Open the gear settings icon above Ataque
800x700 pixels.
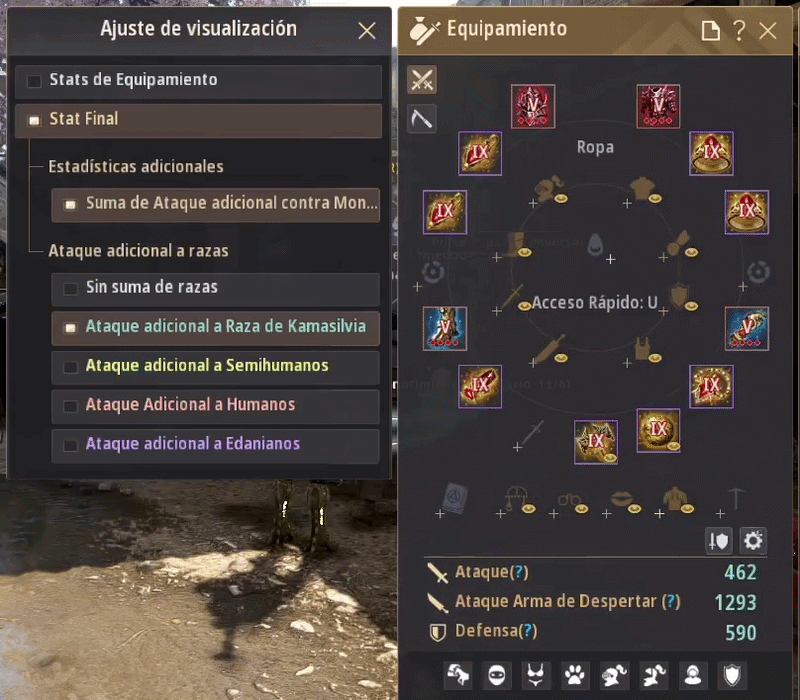click(753, 541)
